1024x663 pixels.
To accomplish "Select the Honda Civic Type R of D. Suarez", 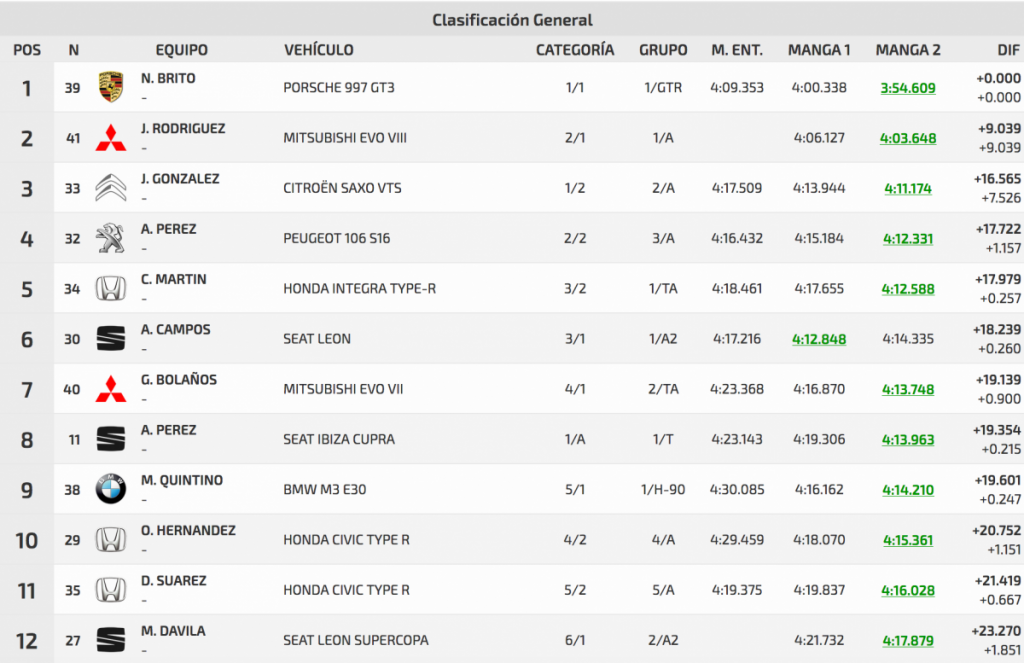I will pos(346,590).
